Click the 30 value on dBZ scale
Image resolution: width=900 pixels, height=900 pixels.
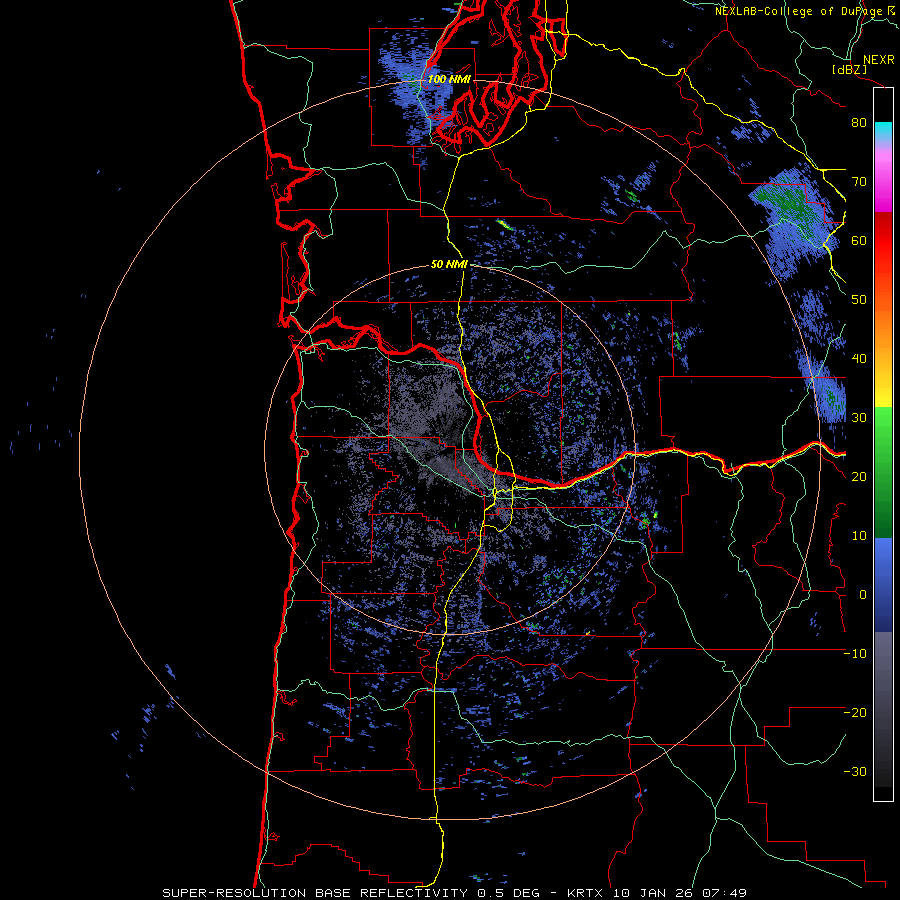pyautogui.click(x=859, y=418)
